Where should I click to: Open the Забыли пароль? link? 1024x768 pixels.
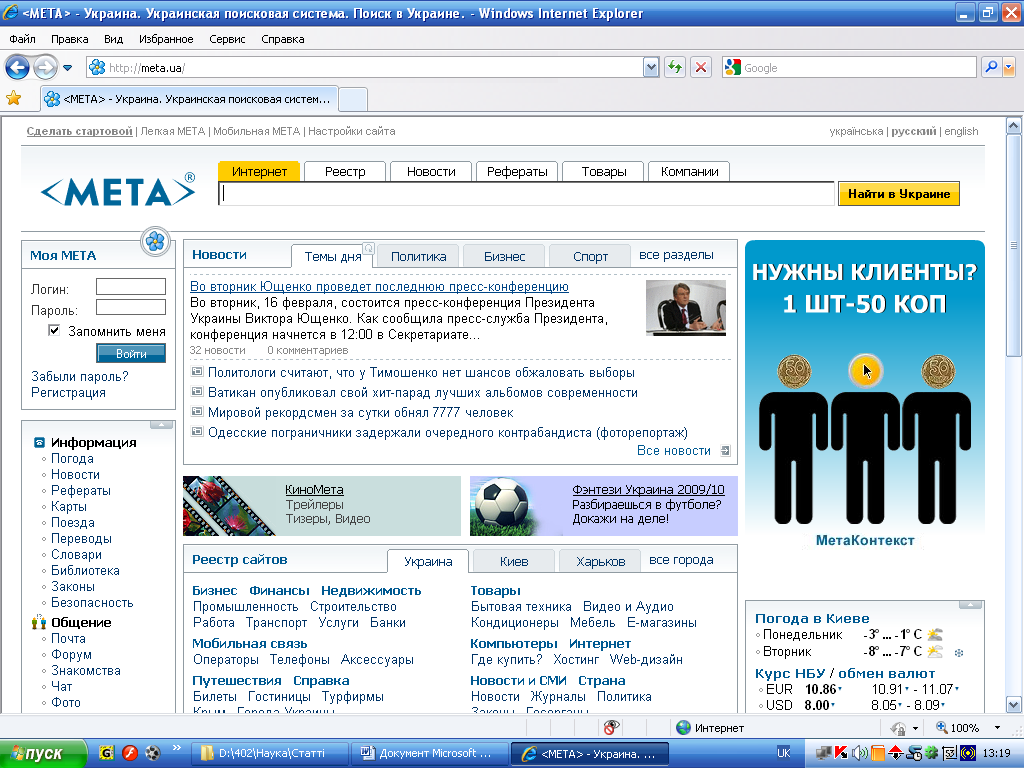click(x=80, y=377)
